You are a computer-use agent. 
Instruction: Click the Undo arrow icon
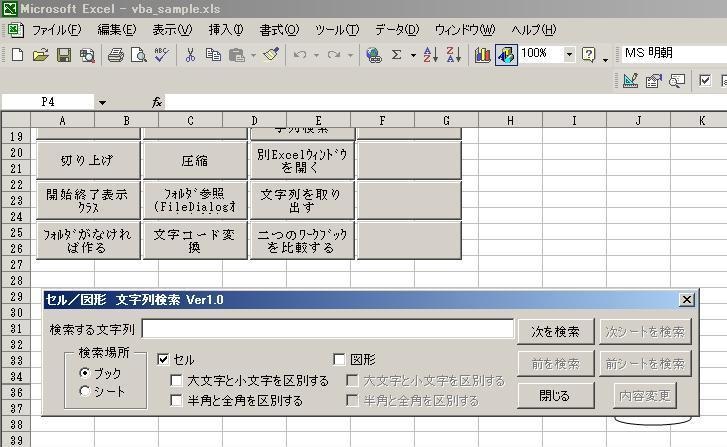[x=300, y=55]
